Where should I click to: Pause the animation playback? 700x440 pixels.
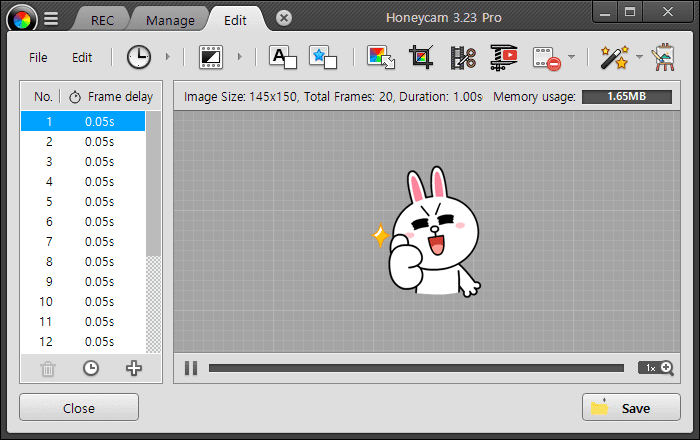tap(191, 368)
